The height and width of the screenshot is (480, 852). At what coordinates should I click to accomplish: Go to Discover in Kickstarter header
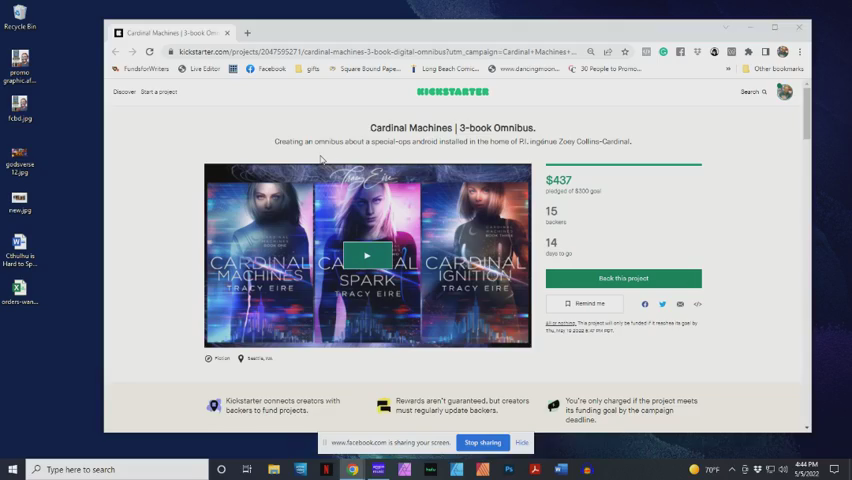(124, 92)
